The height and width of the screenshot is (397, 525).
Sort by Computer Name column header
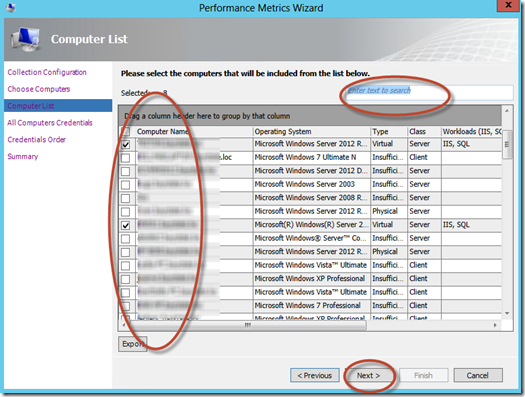[x=194, y=132]
